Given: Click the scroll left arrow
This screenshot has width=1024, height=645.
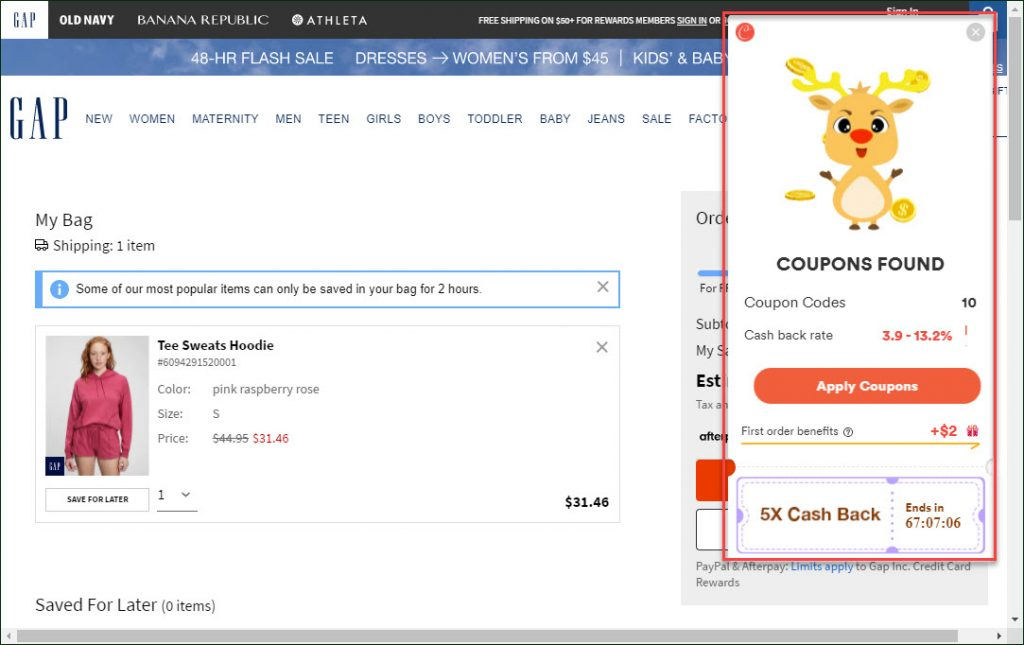Looking at the screenshot, I should click(8, 636).
